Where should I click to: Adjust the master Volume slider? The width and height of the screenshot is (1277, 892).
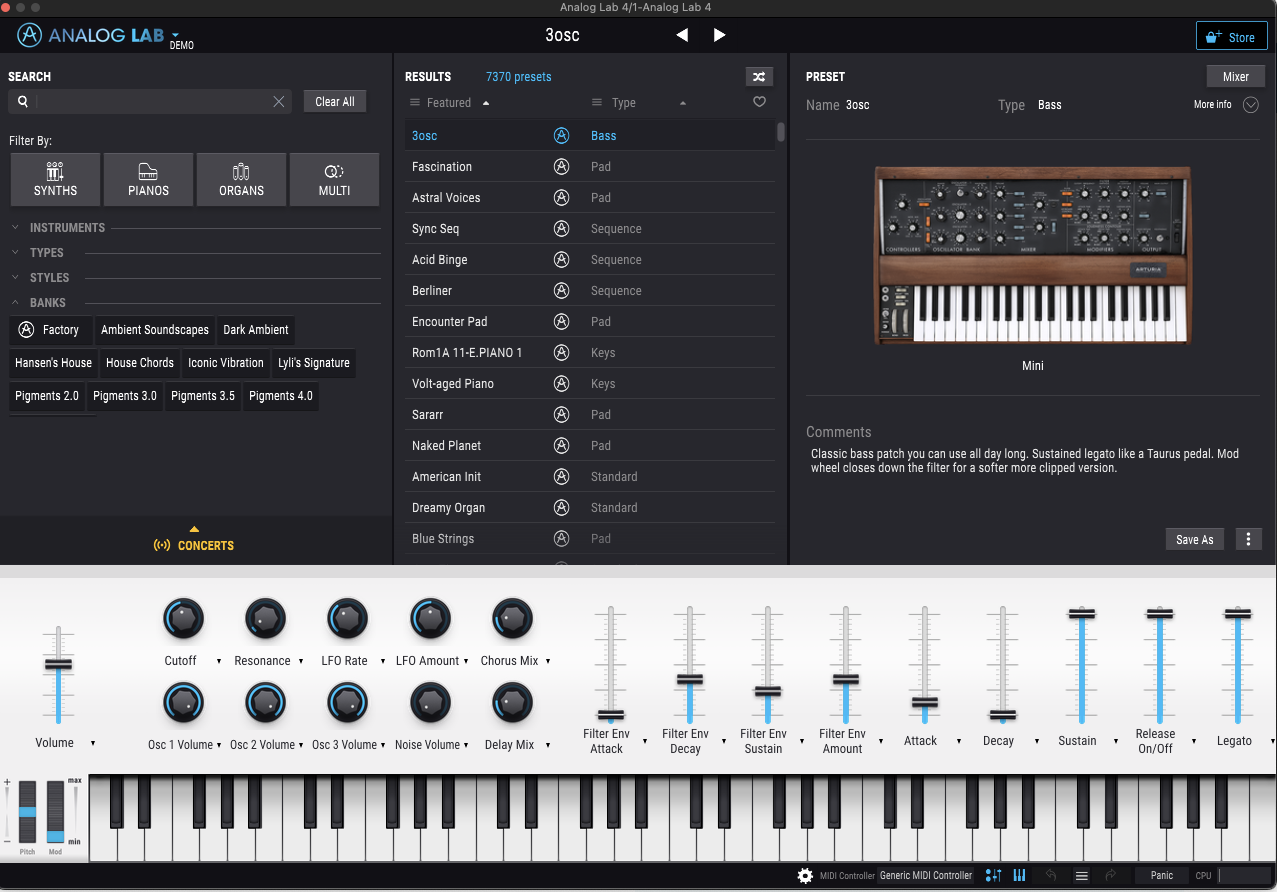click(x=59, y=665)
